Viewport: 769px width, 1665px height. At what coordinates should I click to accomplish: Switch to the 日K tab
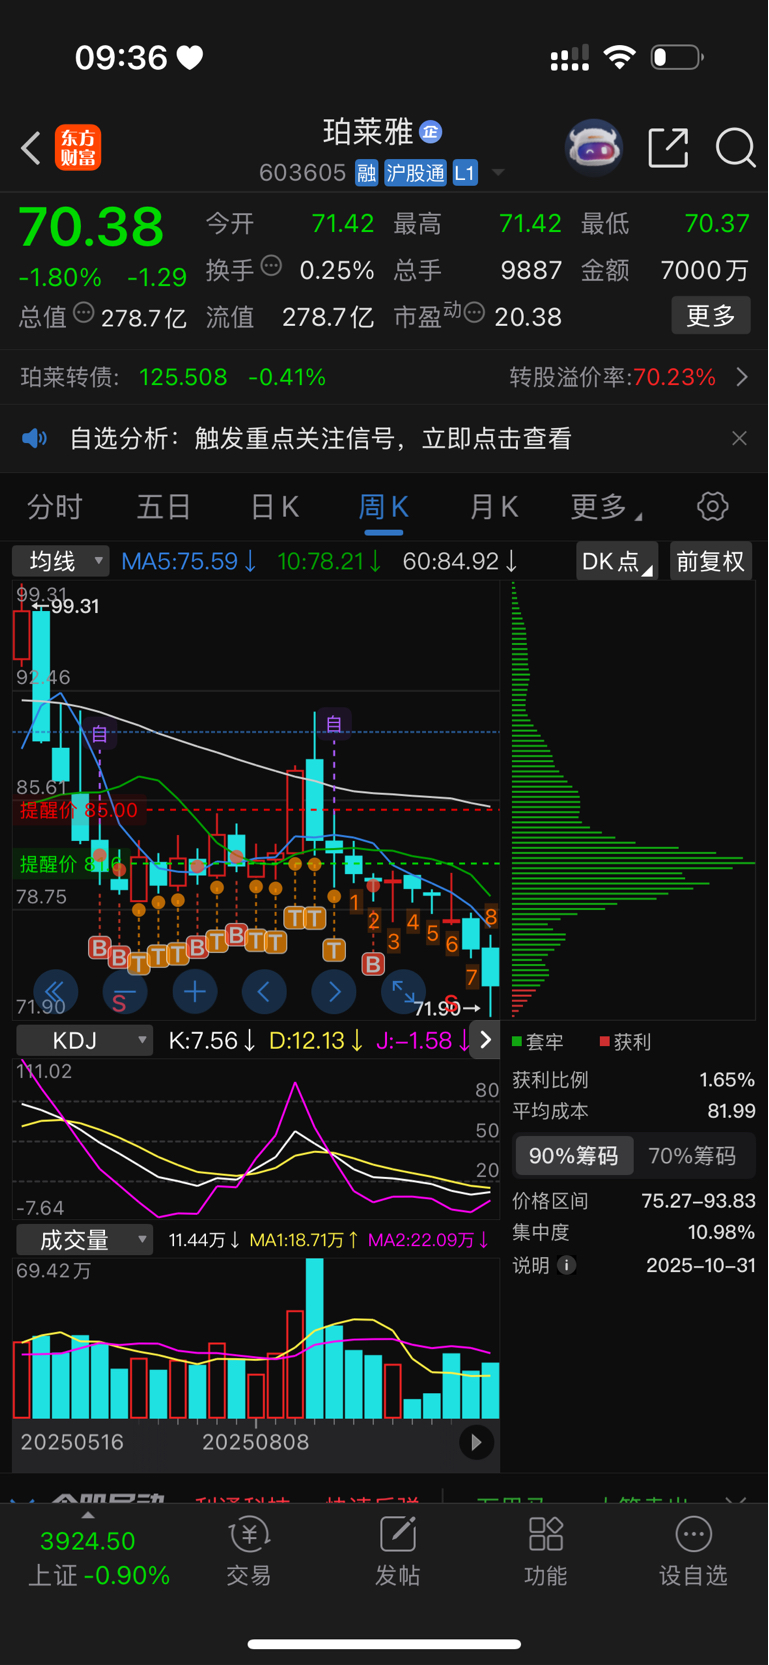coord(274,507)
